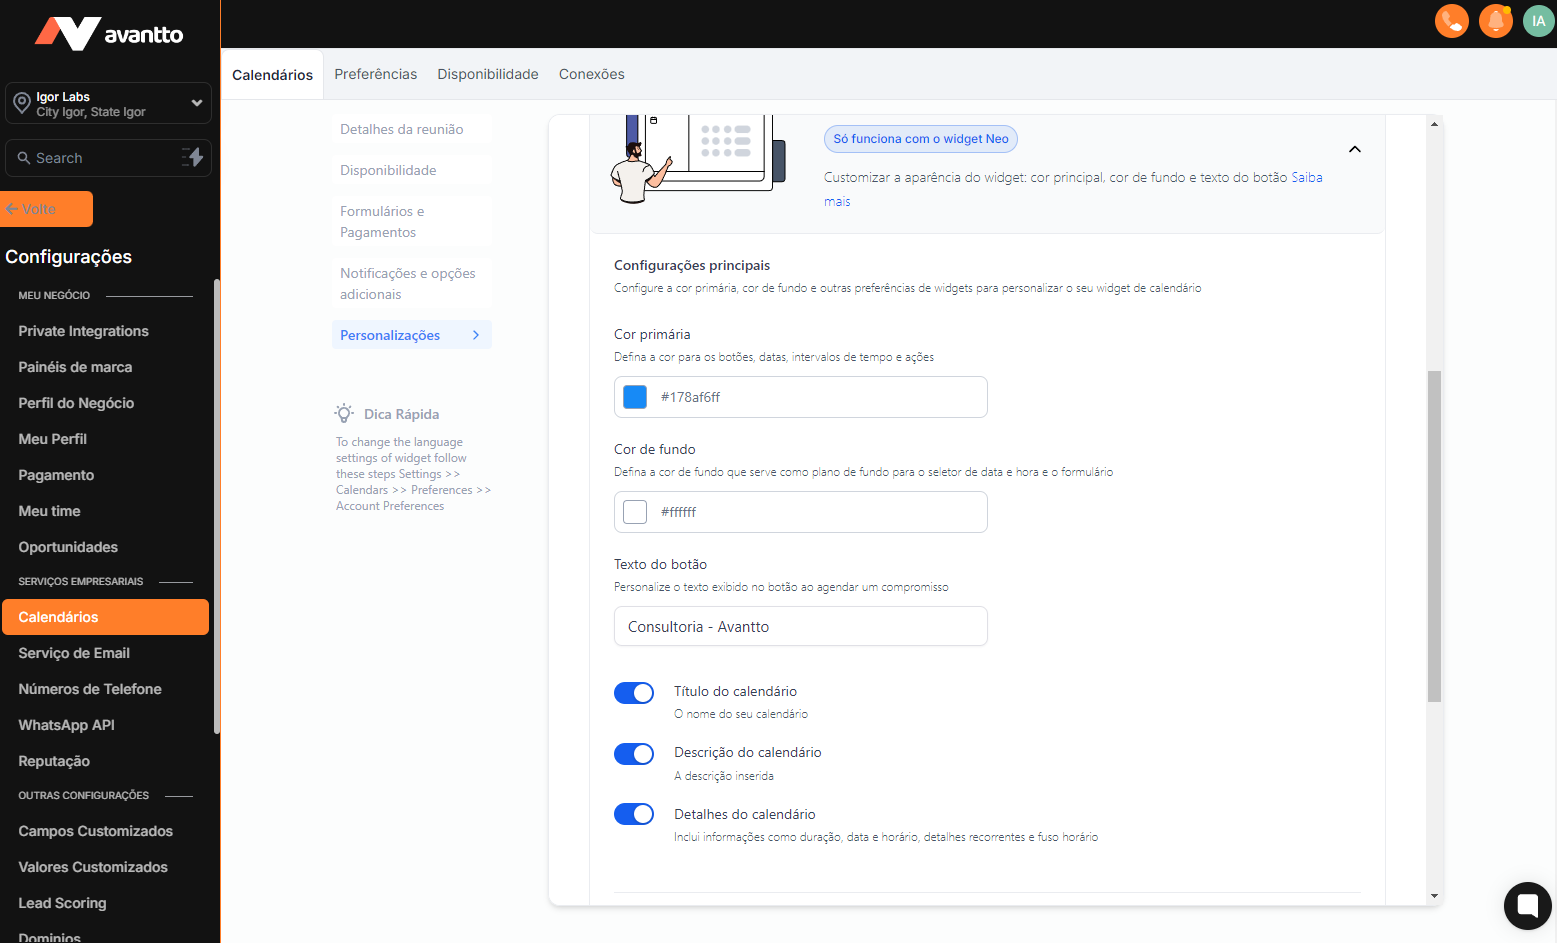Open the chat widget bubble icon
1557x943 pixels.
(x=1527, y=905)
